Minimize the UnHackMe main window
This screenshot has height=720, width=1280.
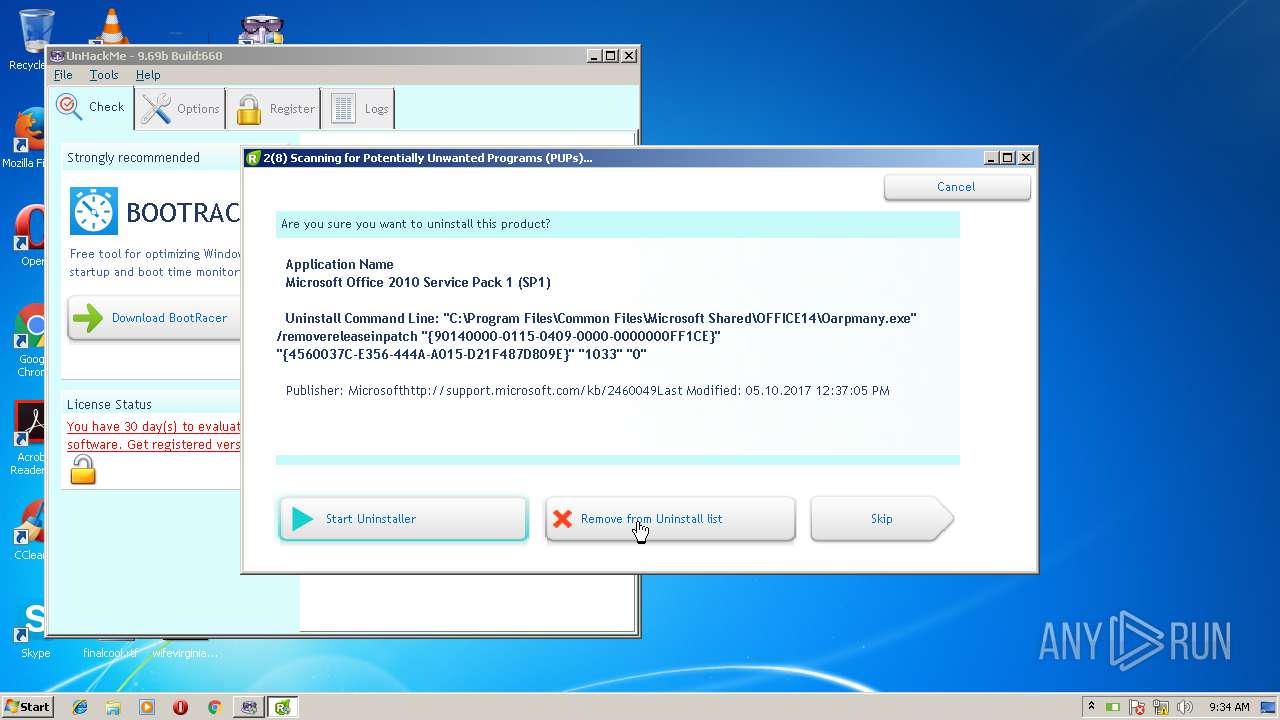point(594,56)
